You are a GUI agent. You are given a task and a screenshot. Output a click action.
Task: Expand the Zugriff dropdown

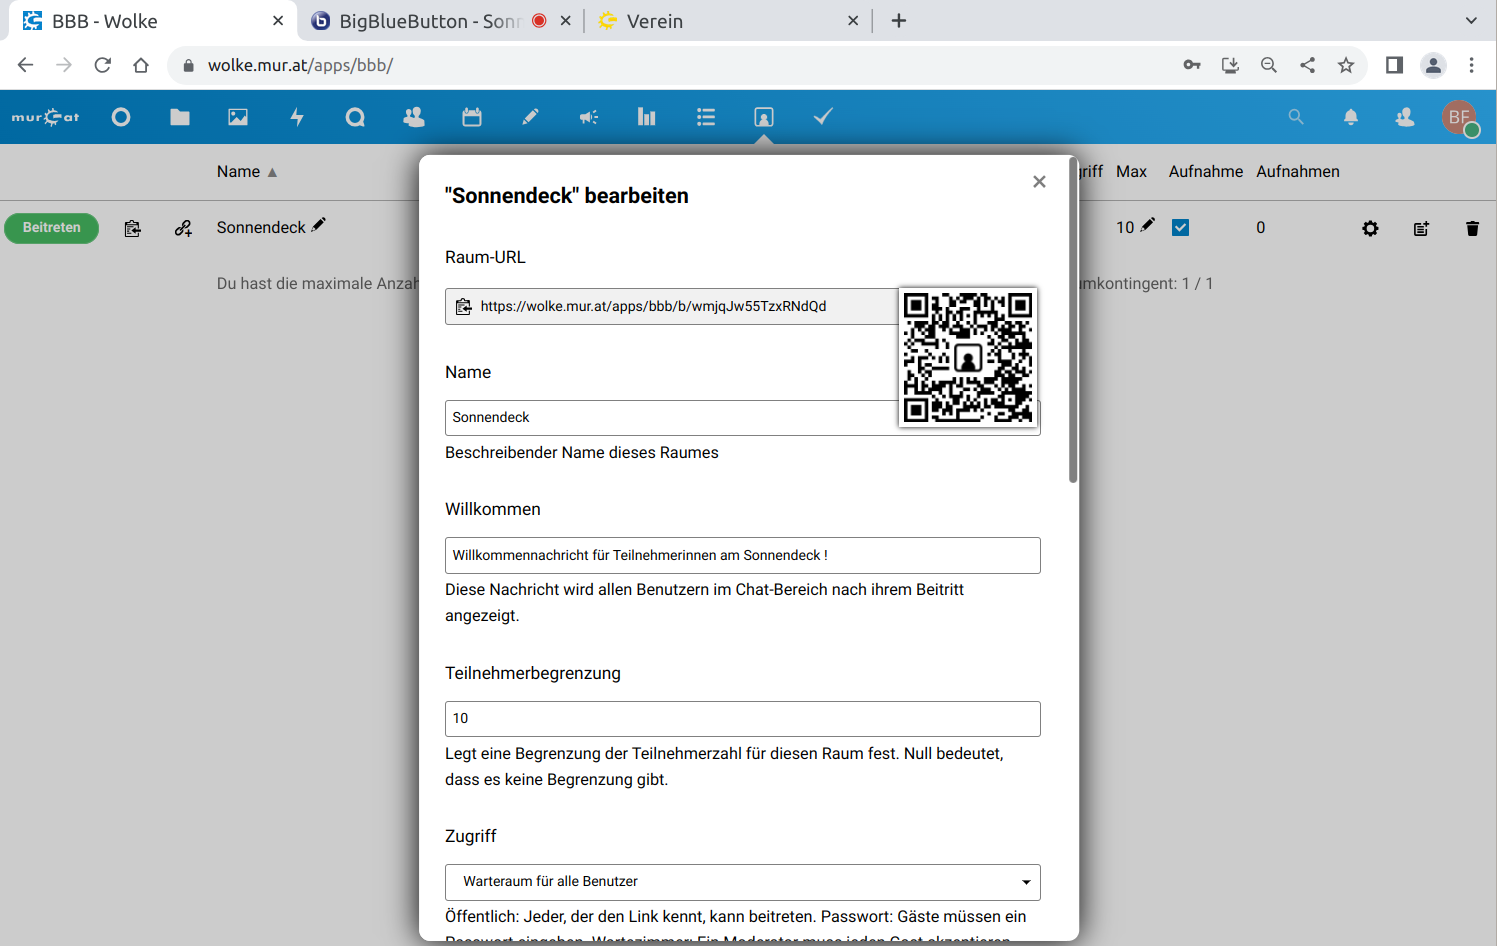(742, 882)
